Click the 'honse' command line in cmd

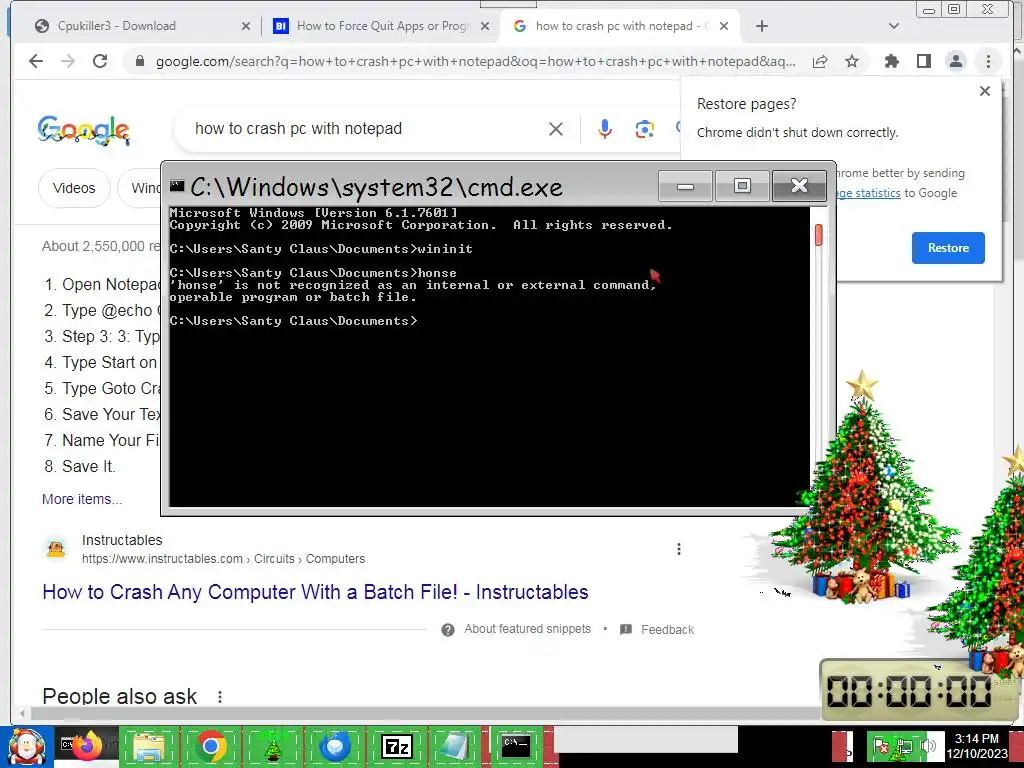pyautogui.click(x=313, y=273)
